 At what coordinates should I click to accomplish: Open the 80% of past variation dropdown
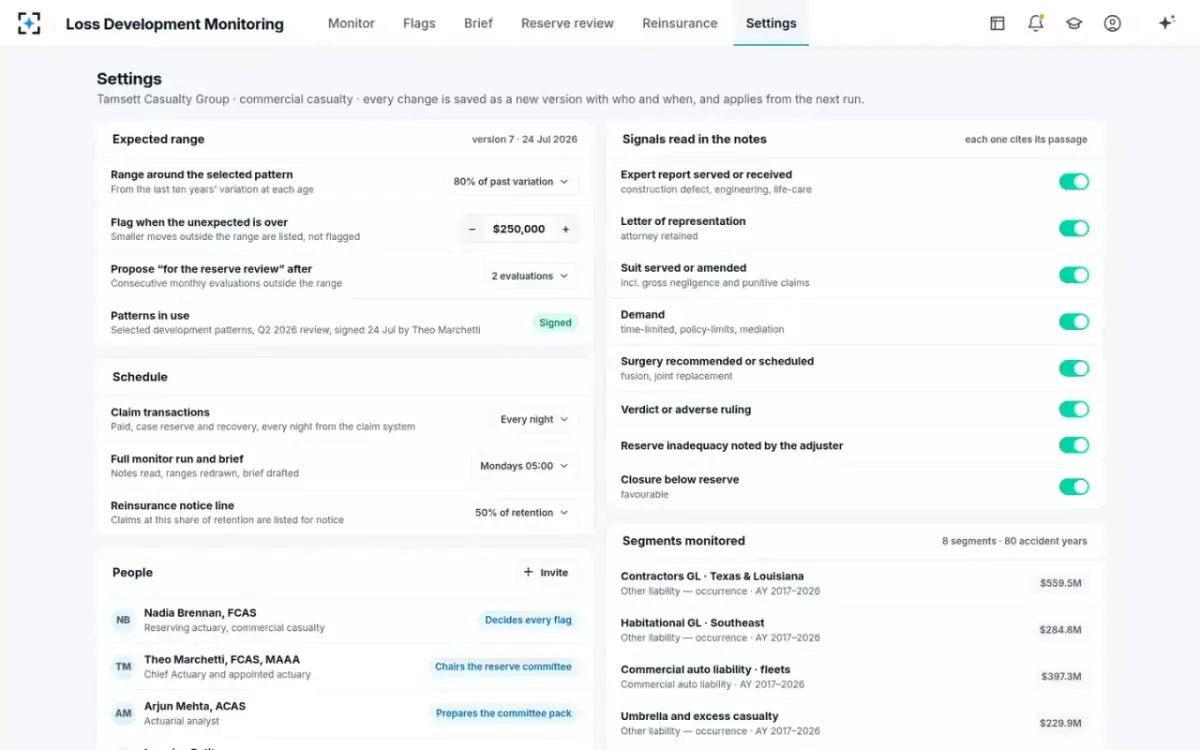point(511,182)
